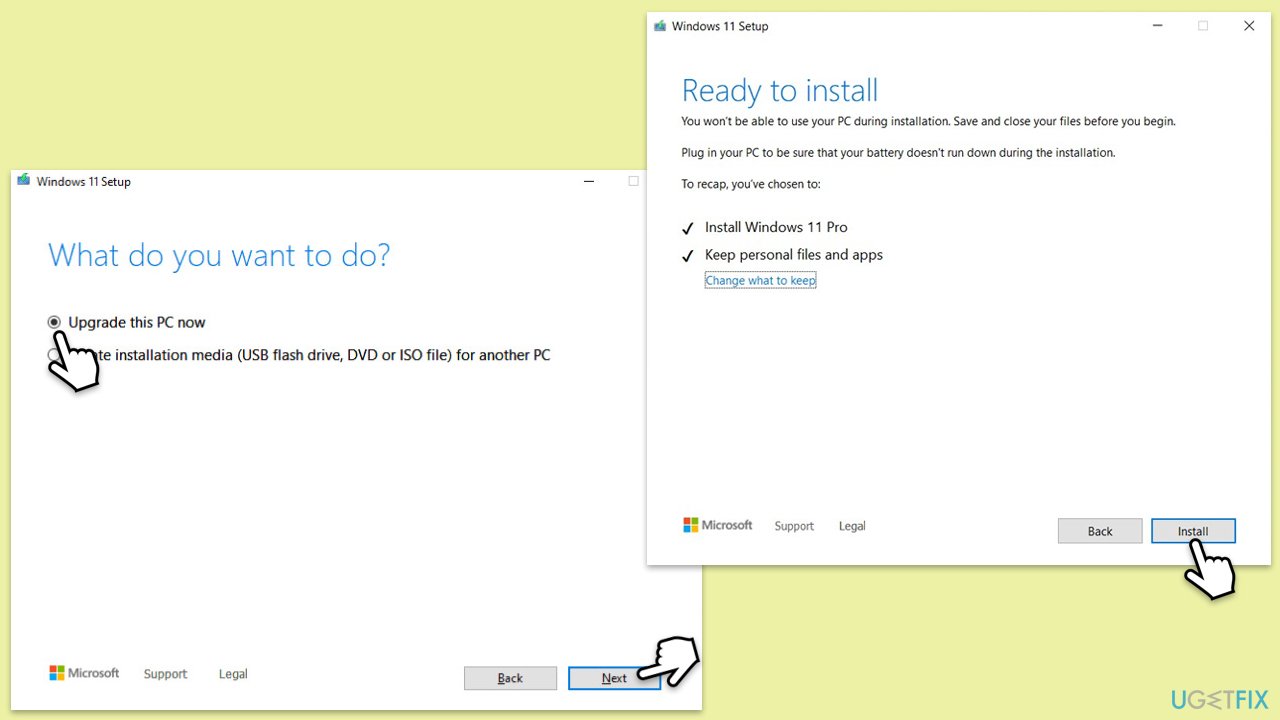Screen dimensions: 1280x720
Task: Open Legal link in the 'Ready to install' window
Action: tap(852, 526)
